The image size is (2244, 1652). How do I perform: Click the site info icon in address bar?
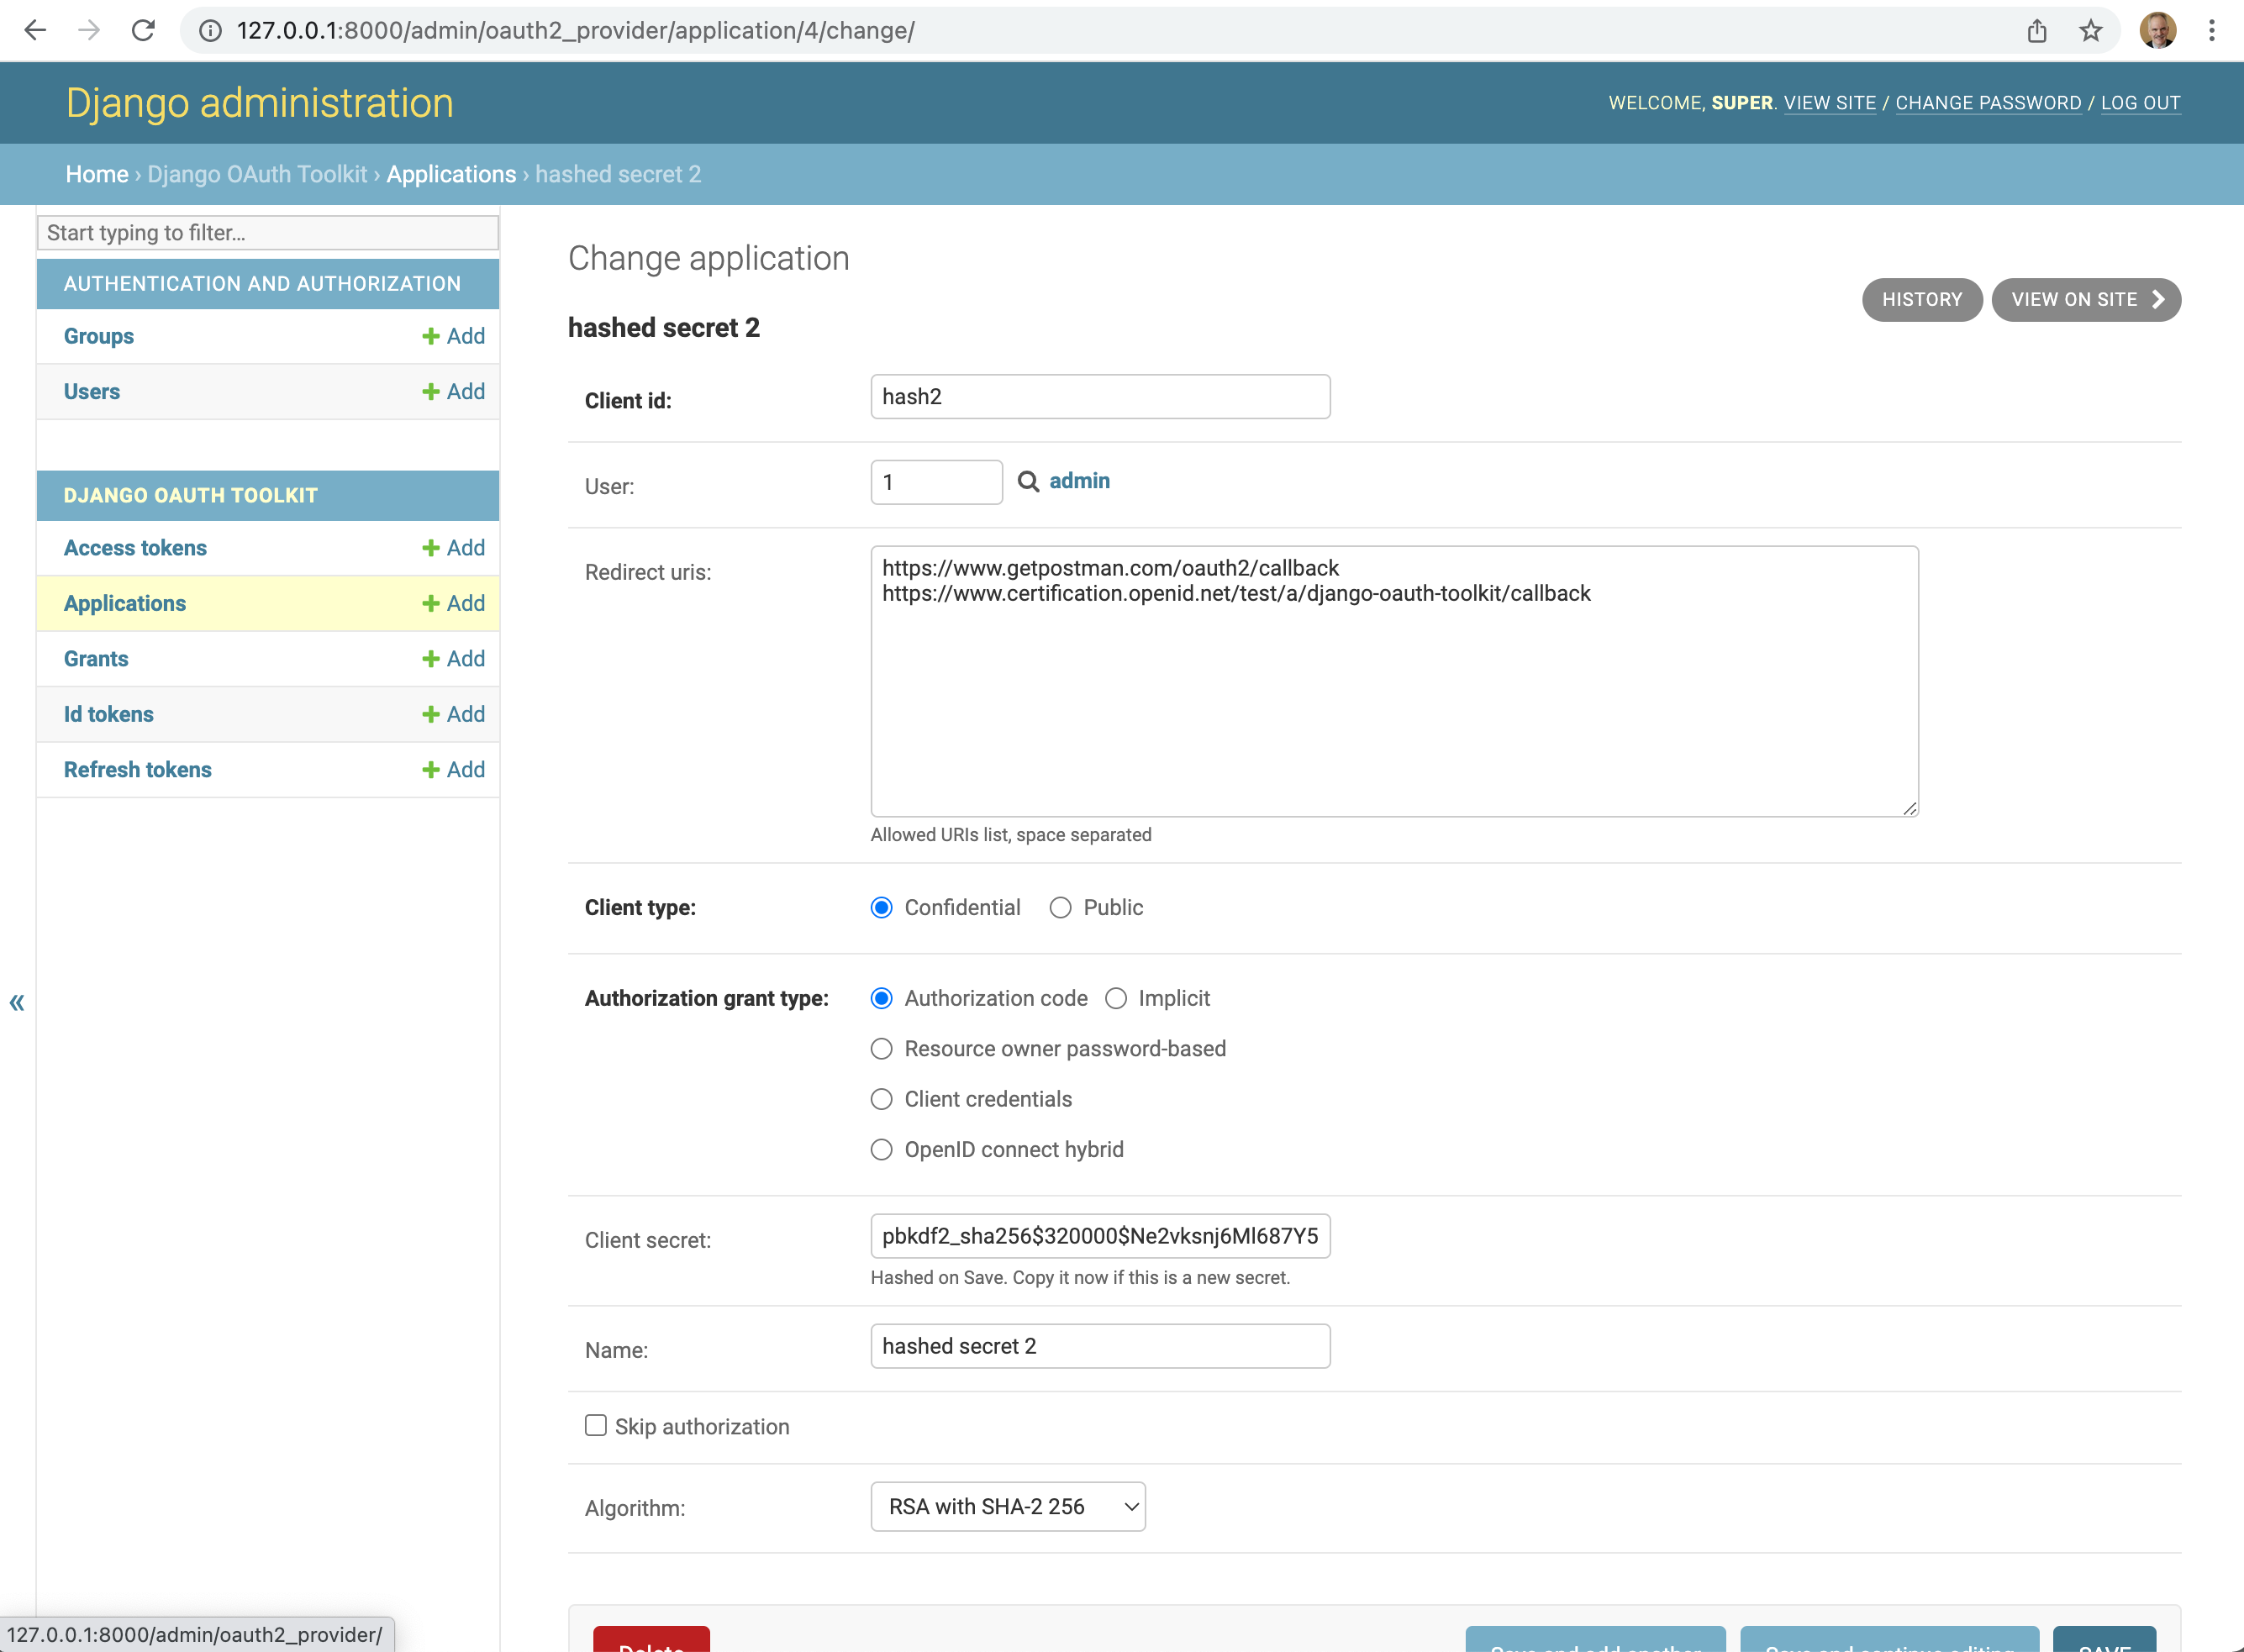click(210, 30)
